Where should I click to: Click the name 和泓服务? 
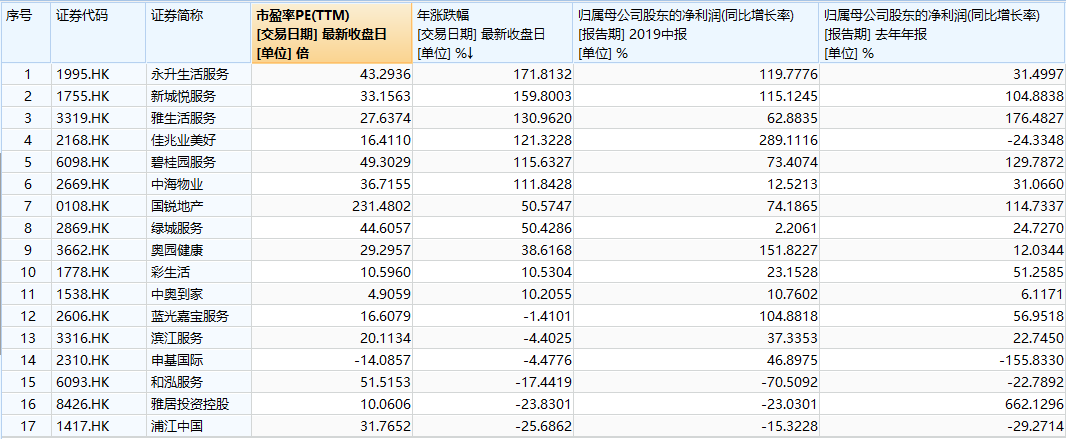coord(177,383)
